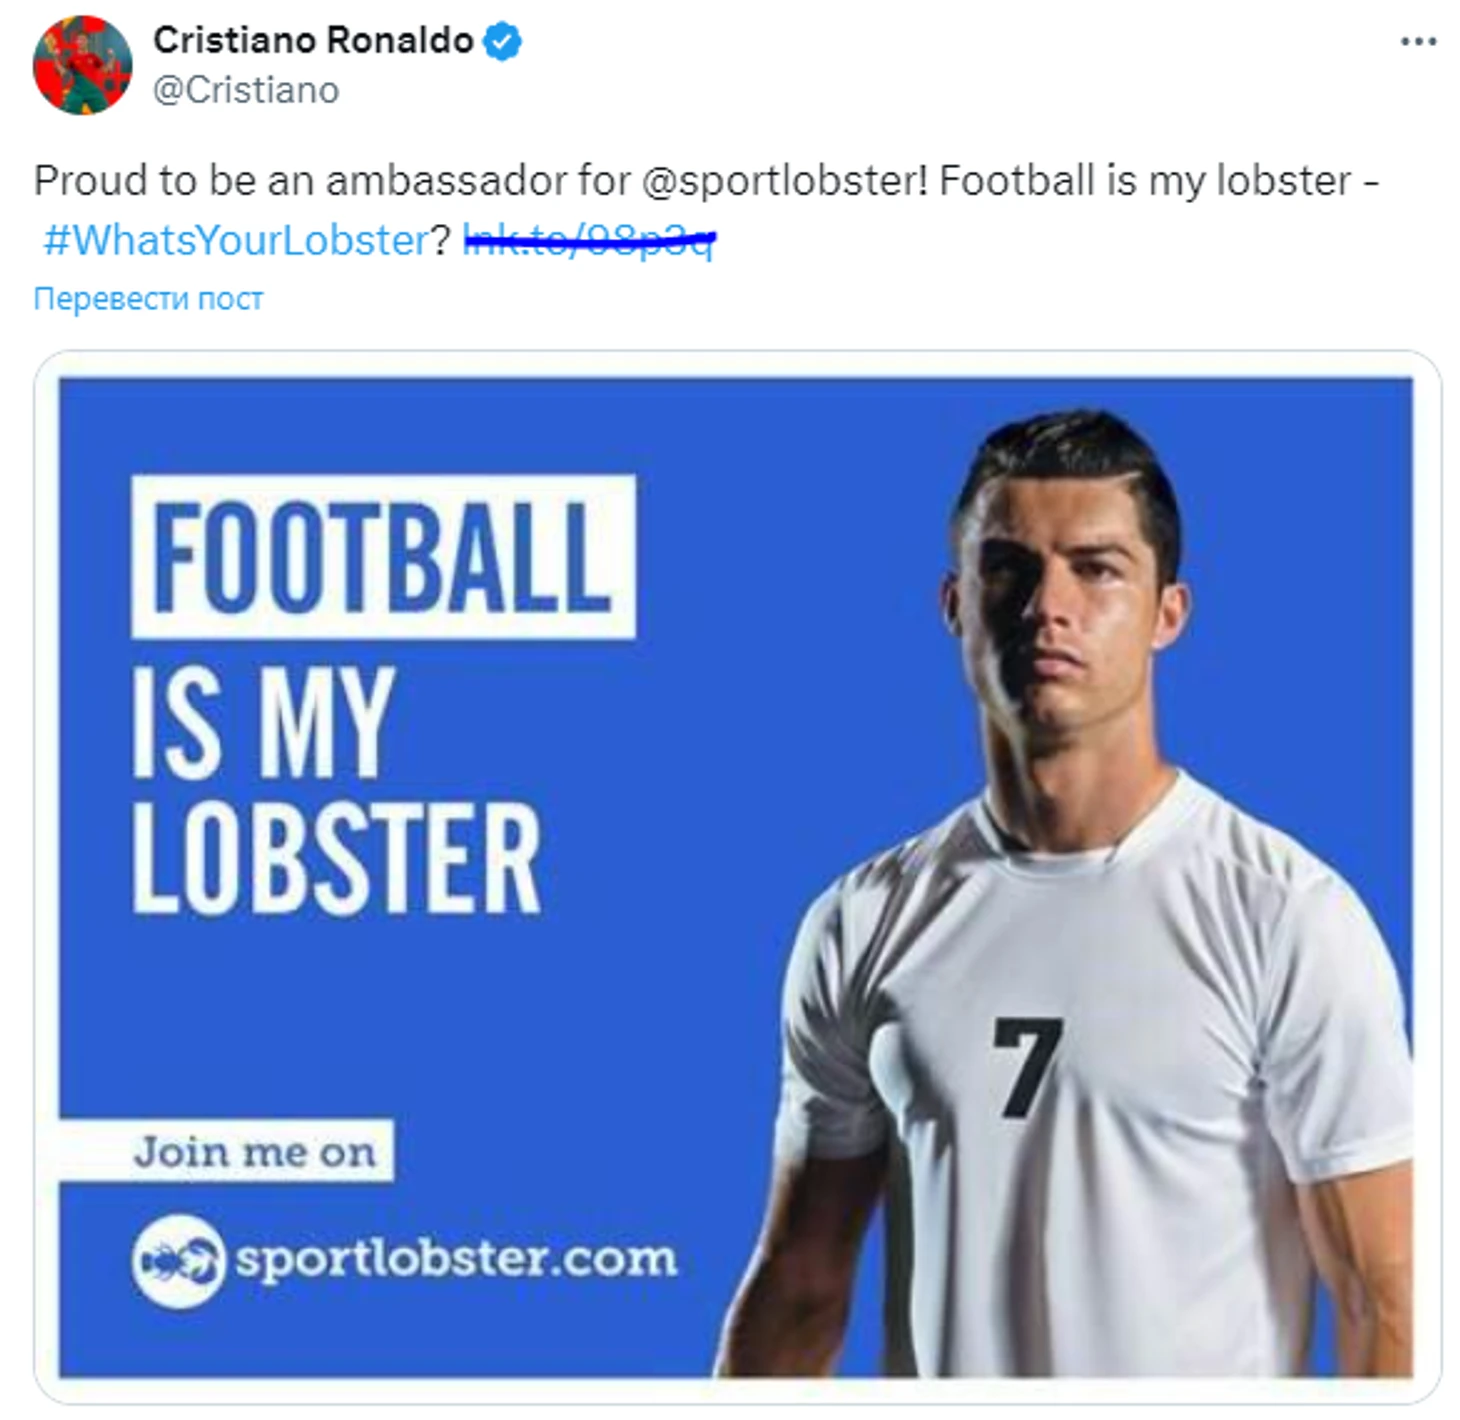Click the round Sportlobster lobster logo
This screenshot has height=1420, width=1460.
pos(178,1260)
